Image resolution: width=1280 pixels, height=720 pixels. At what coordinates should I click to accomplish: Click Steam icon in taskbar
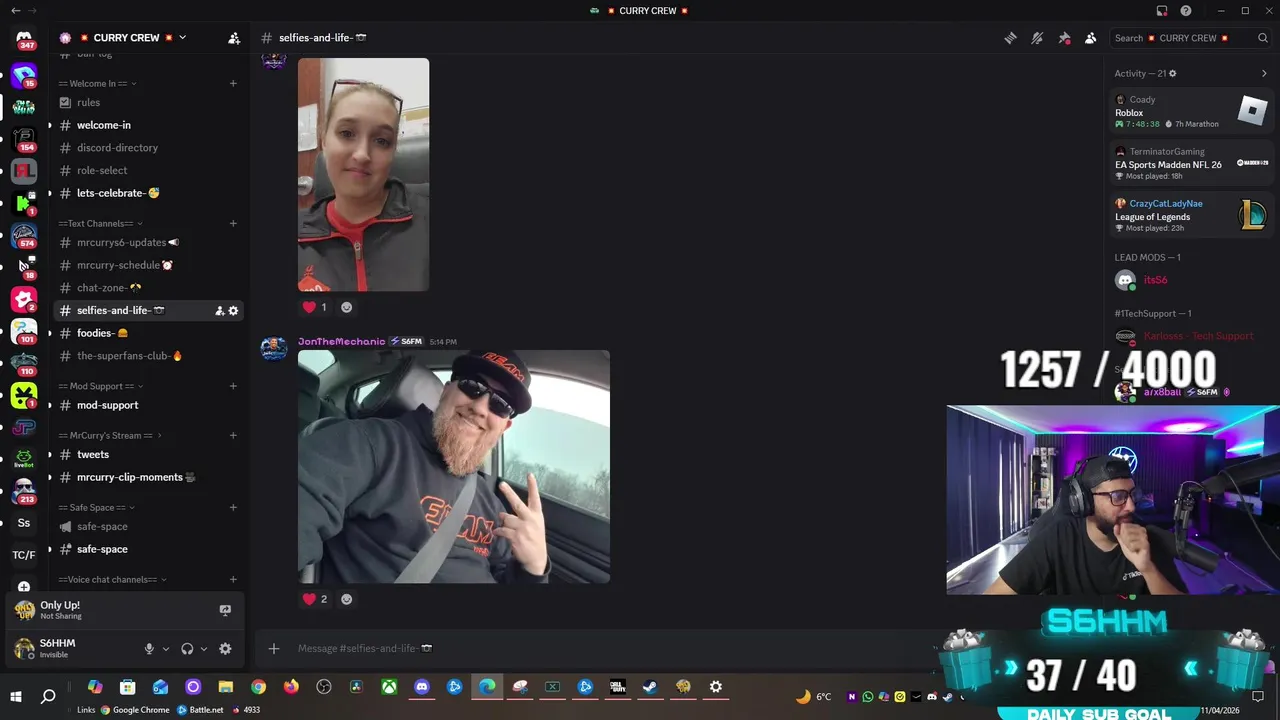650,687
